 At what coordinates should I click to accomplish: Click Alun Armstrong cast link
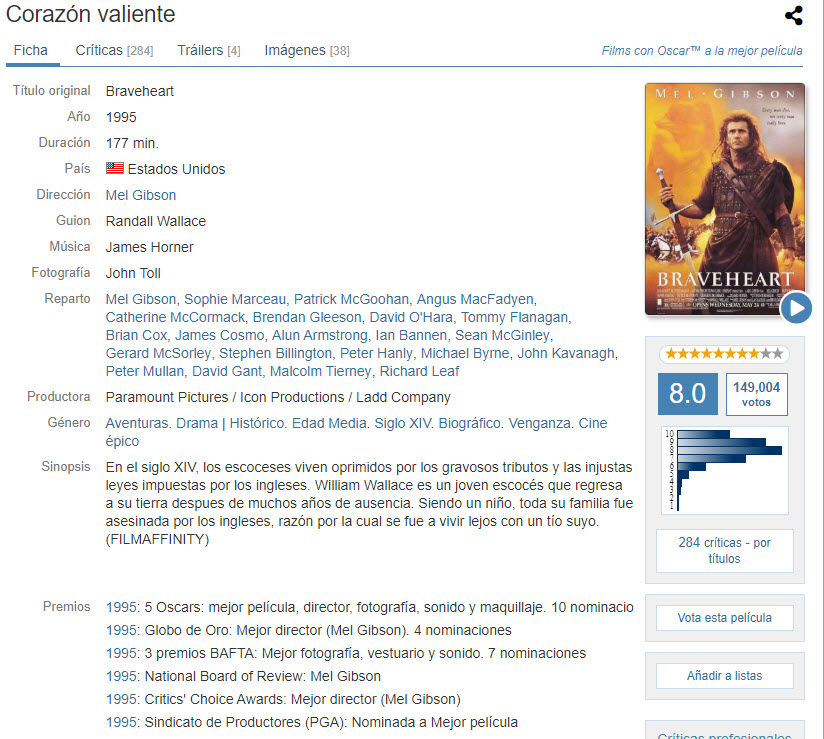320,335
